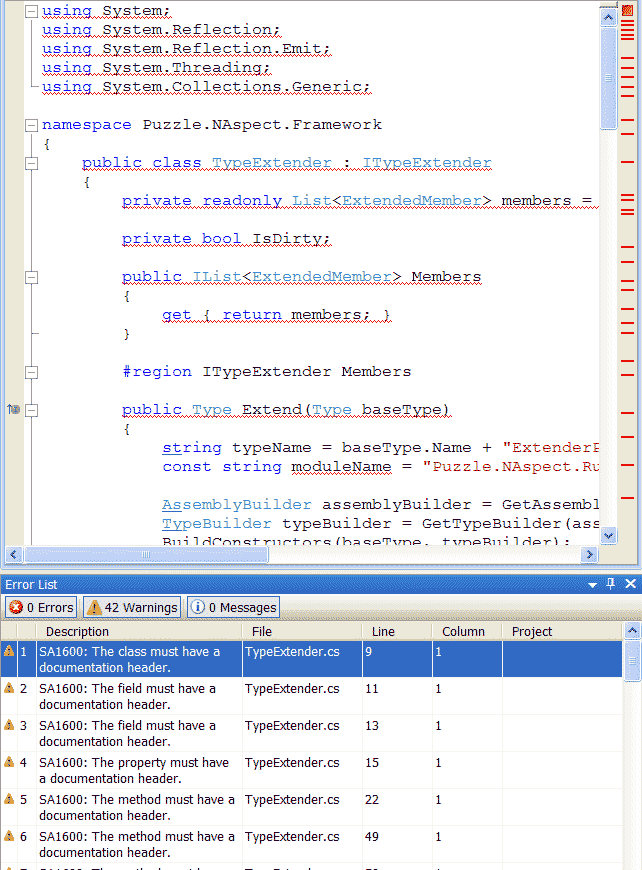The image size is (642, 870).
Task: Toggle the 0 Errors filter
Action: click(42, 607)
